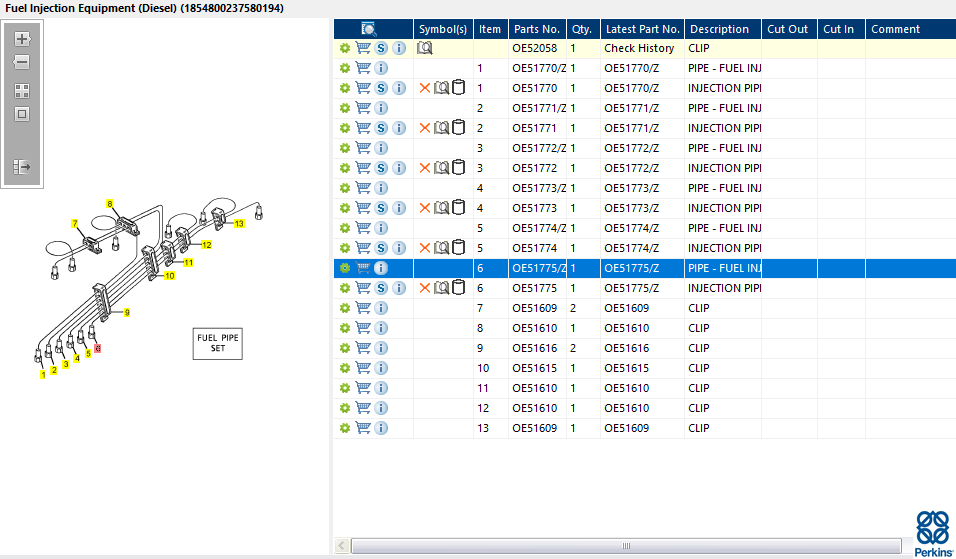Select callout 11 in the diagram

coord(188,263)
